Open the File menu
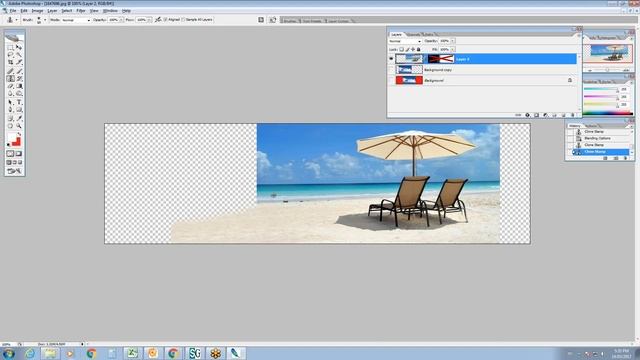Viewport: 640px width, 360px height. (13, 11)
